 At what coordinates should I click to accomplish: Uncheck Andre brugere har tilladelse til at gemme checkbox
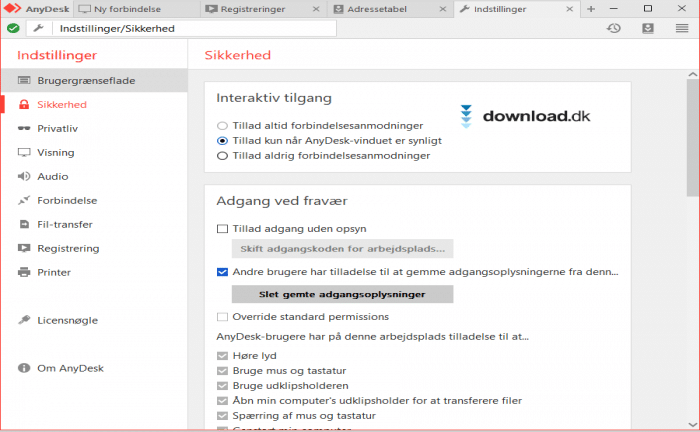[222, 272]
